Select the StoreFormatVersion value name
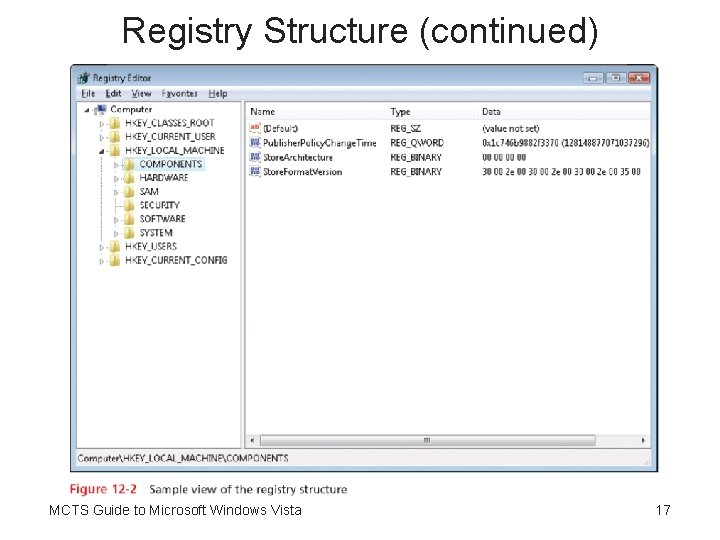Image resolution: width=720 pixels, height=540 pixels. coord(302,172)
